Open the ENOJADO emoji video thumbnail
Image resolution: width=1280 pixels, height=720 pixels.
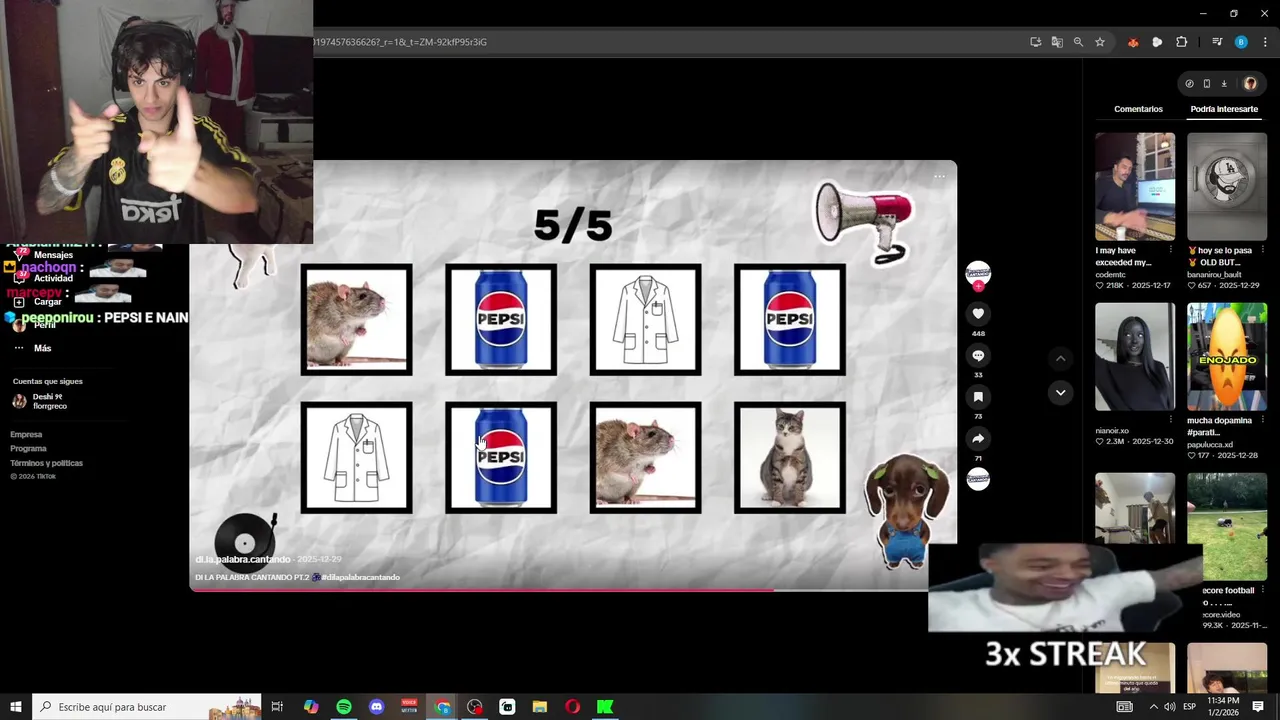1227,357
